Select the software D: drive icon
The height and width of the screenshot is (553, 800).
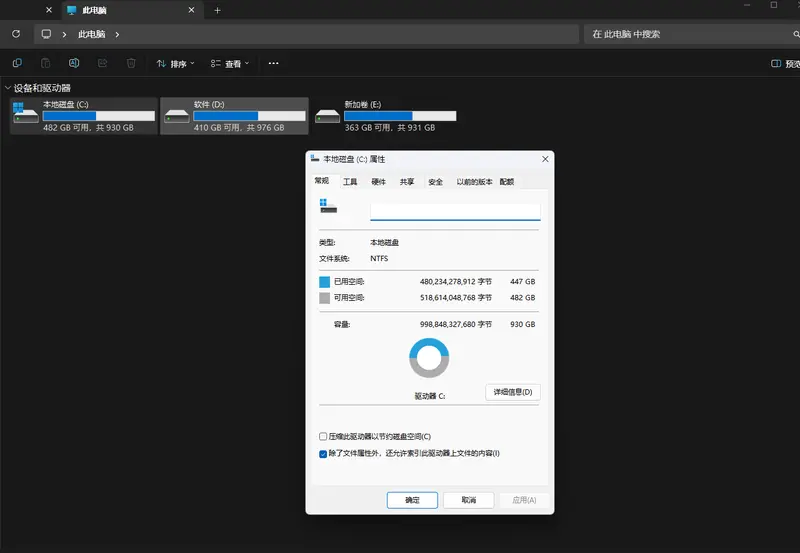pos(177,116)
